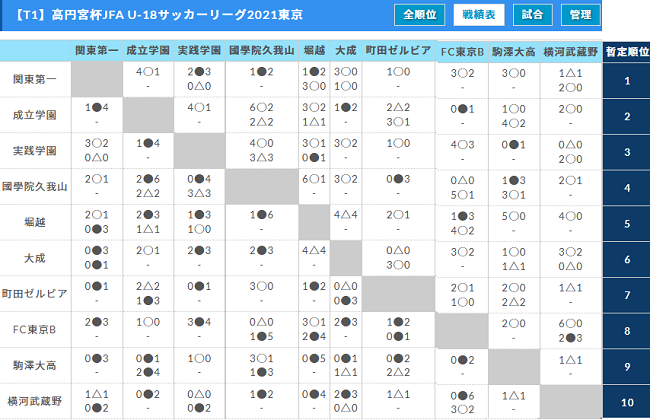Click the 國學院久我山 column header
The image size is (650, 420).
click(x=262, y=51)
